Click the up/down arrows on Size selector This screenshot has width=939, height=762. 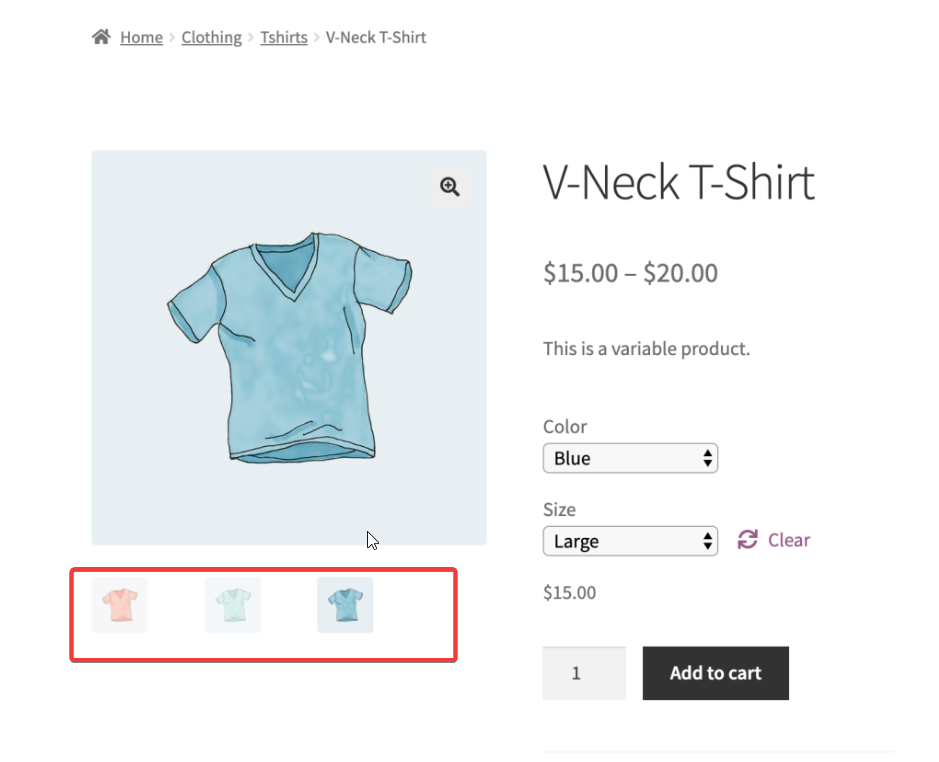(706, 541)
